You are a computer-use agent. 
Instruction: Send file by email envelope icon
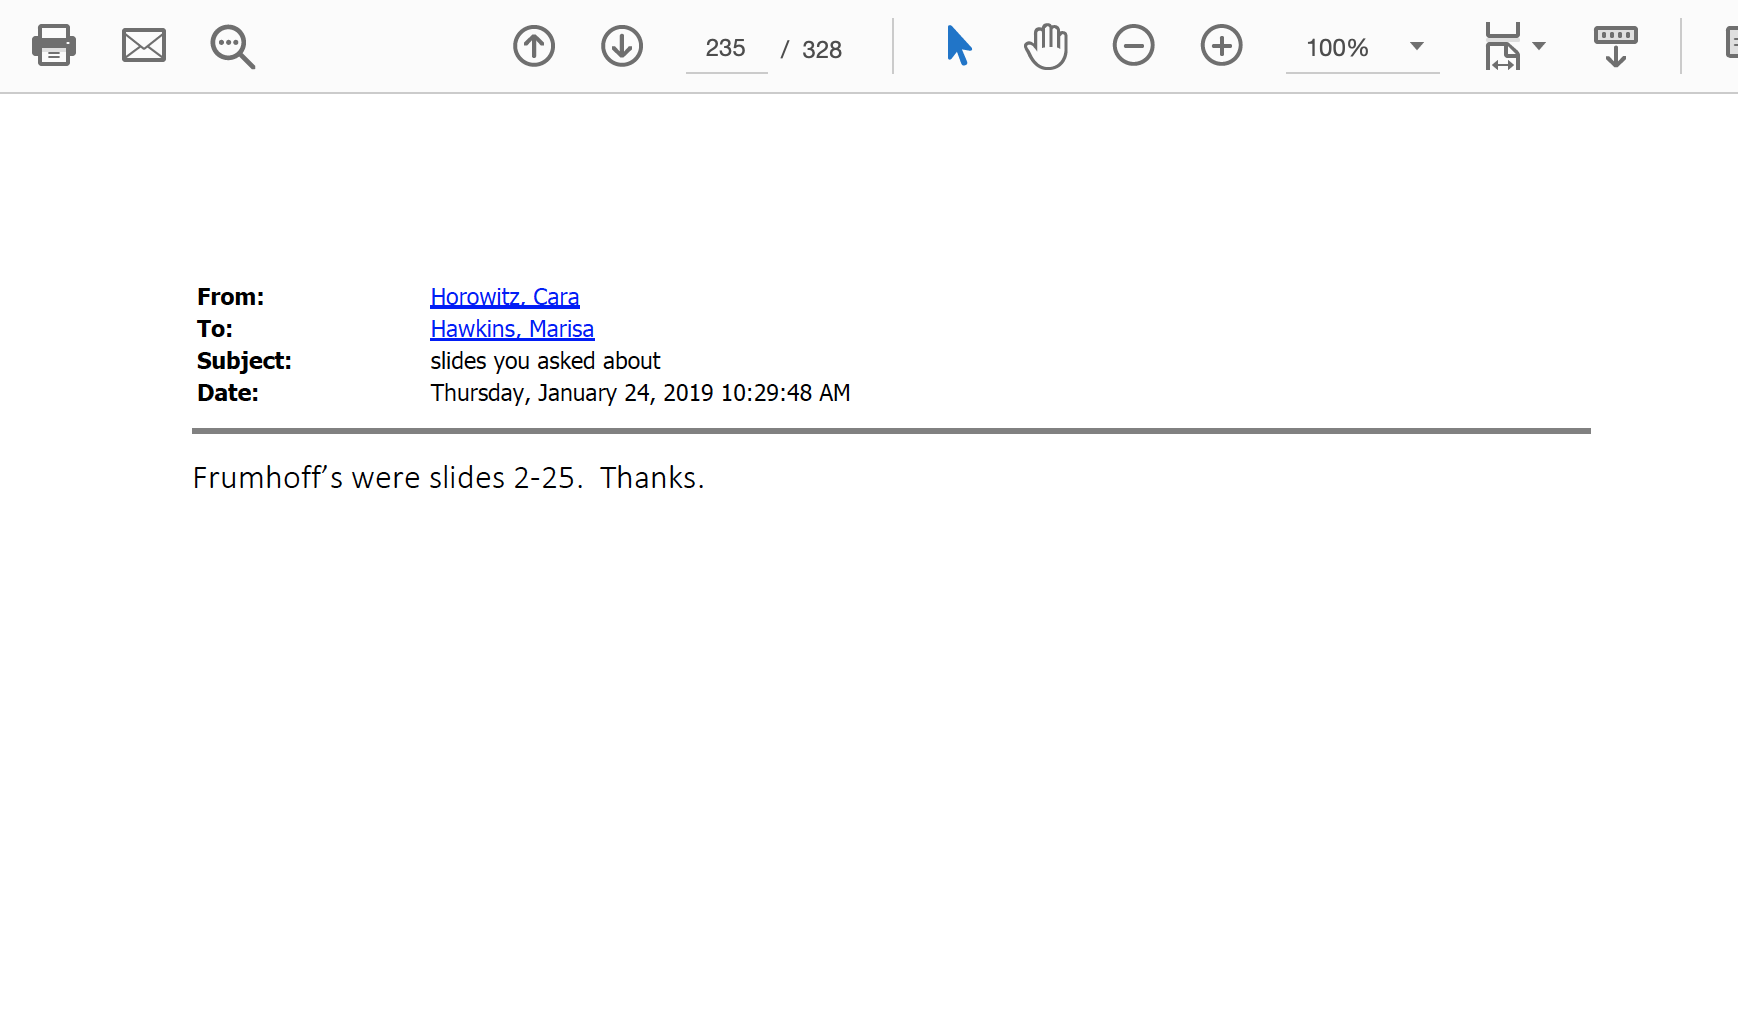pos(143,46)
